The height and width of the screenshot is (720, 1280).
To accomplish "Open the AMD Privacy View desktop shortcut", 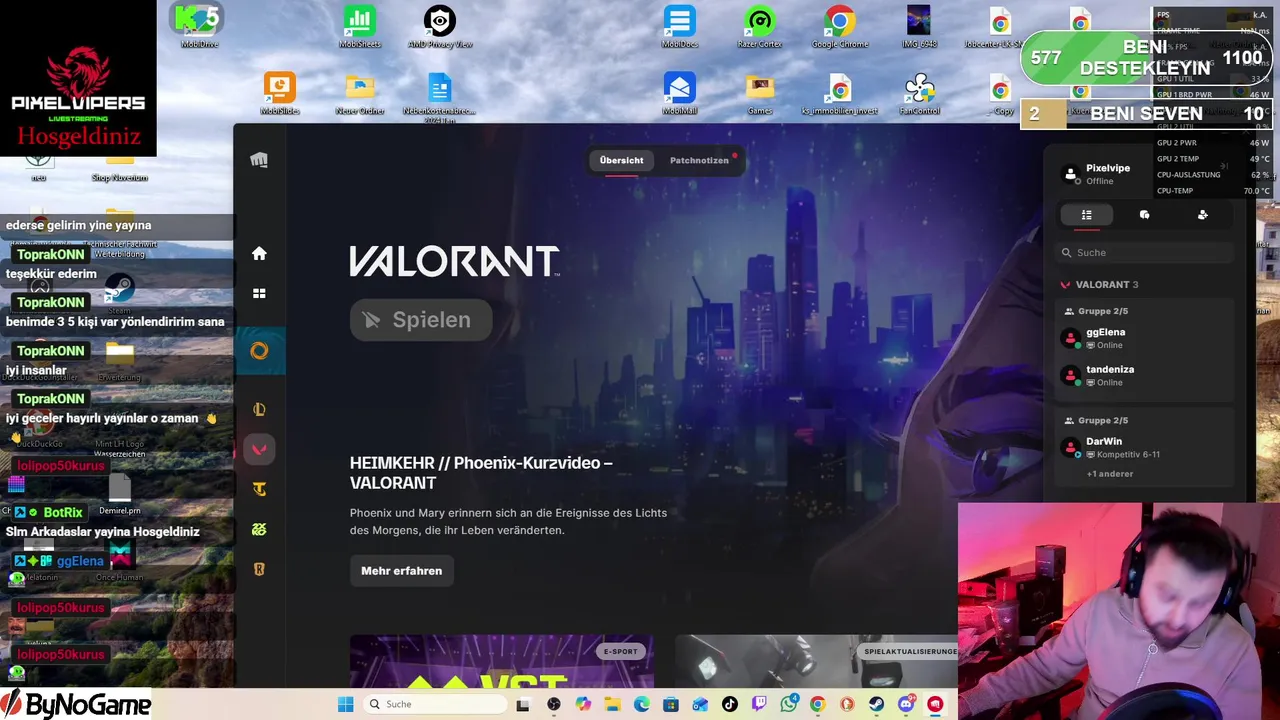I will coord(440,27).
